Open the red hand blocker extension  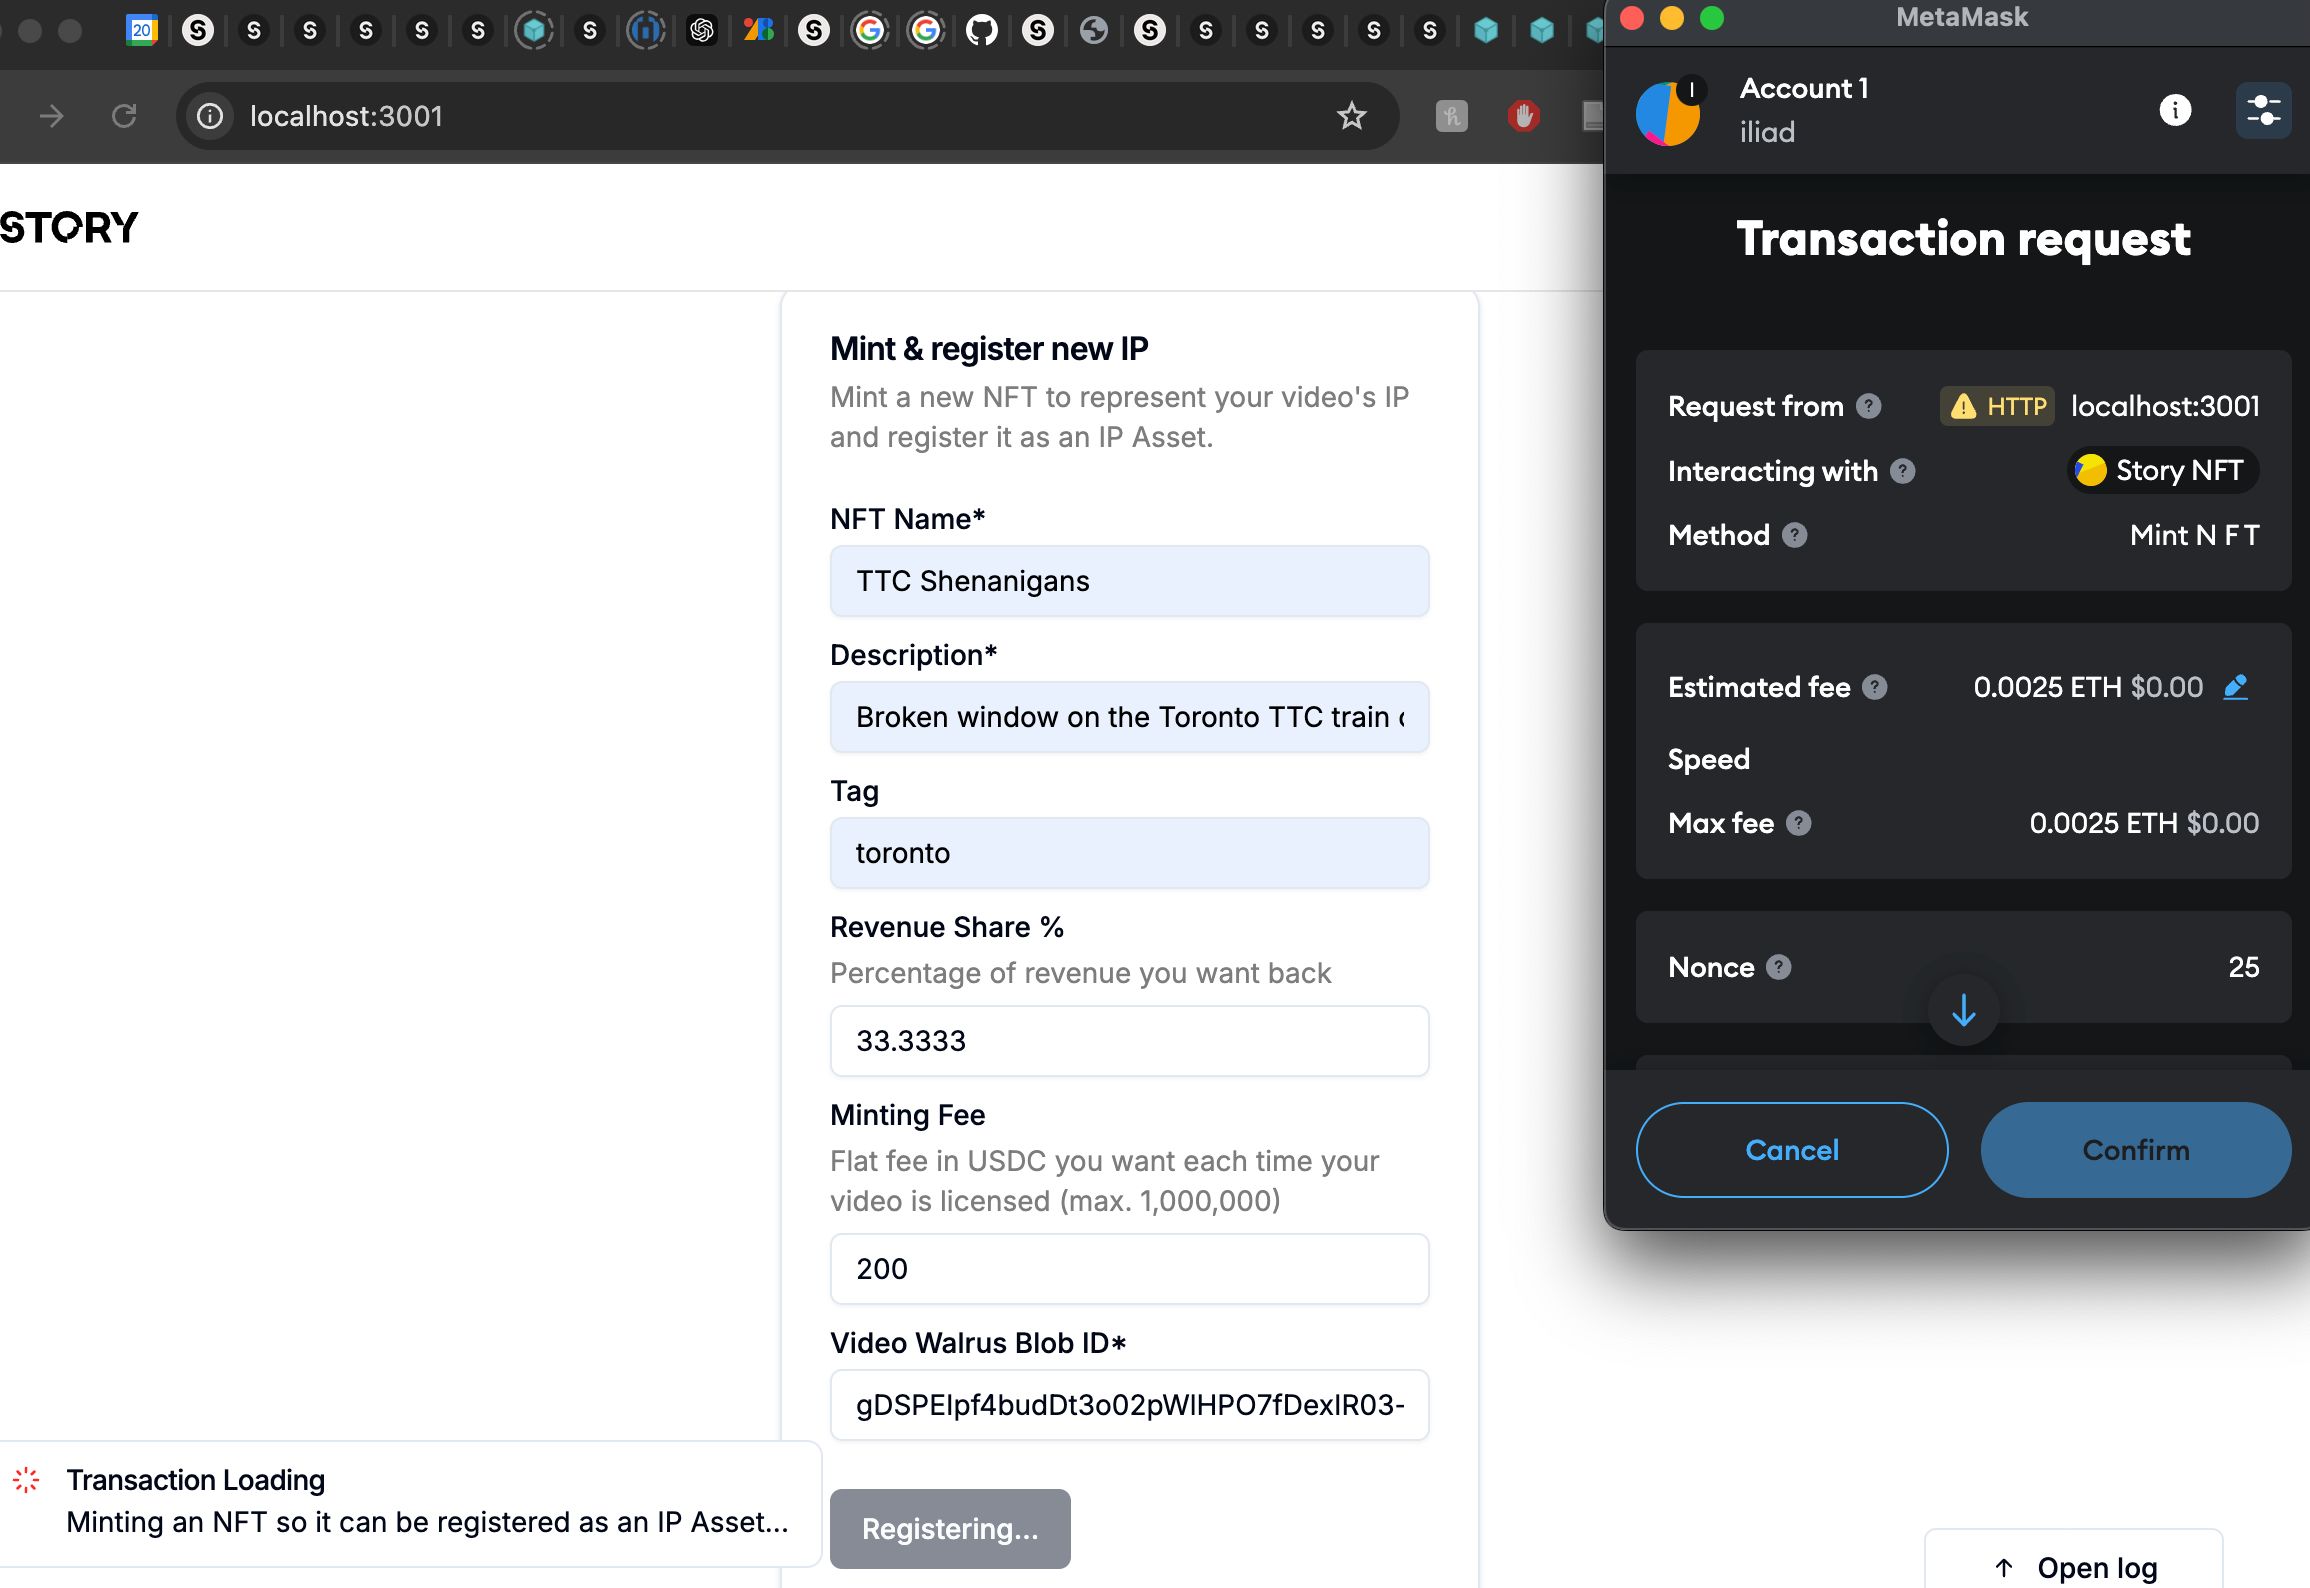click(x=1523, y=116)
